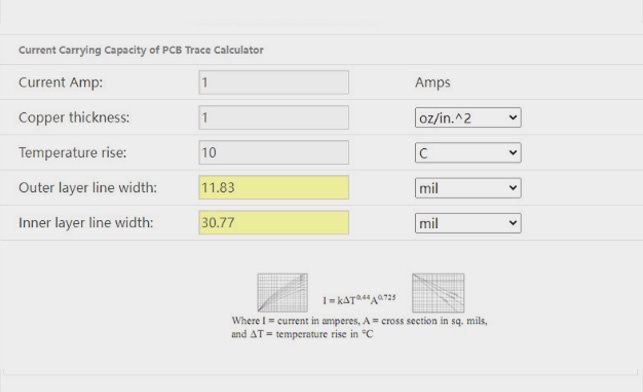
Task: Select the Outer layer line width result field
Action: click(x=274, y=188)
